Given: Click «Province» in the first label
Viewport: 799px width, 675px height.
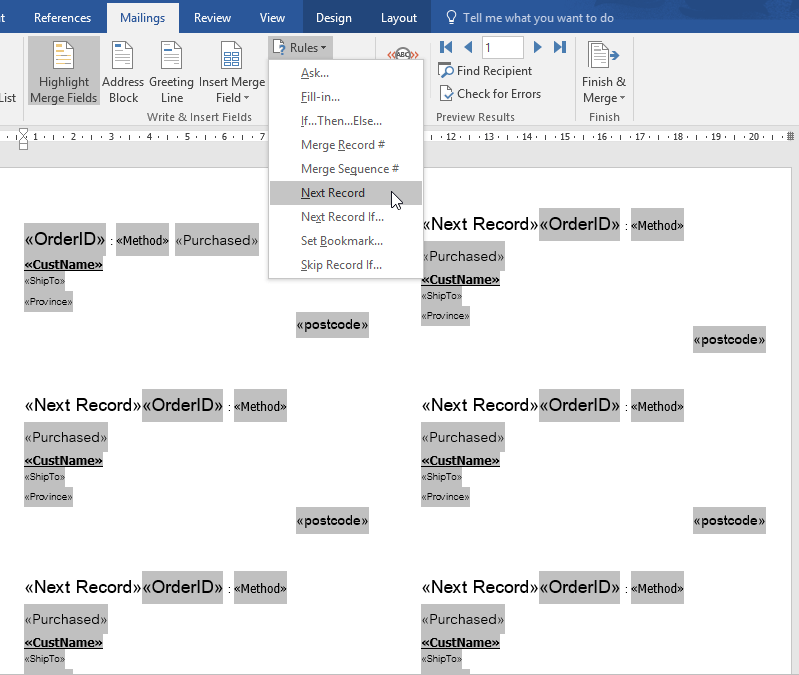Looking at the screenshot, I should point(48,302).
